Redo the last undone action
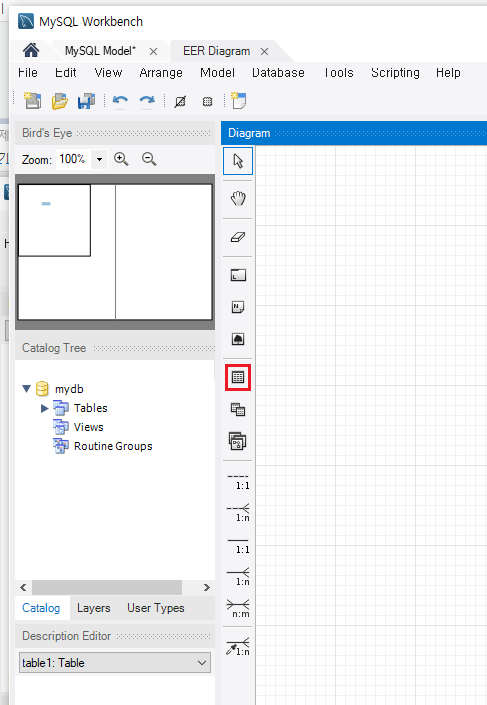This screenshot has height=705, width=487. pyautogui.click(x=147, y=101)
